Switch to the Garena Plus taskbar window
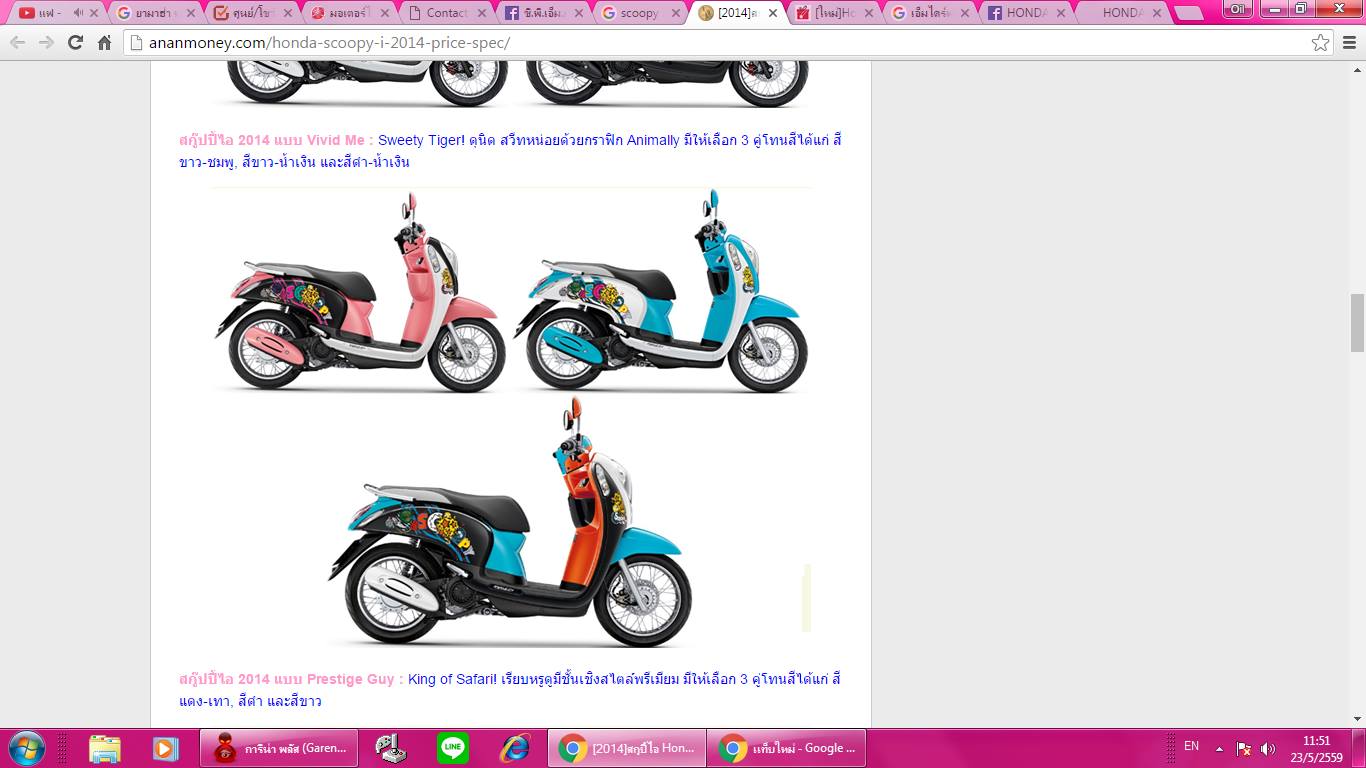Screen dimensions: 1366x768 [279, 748]
